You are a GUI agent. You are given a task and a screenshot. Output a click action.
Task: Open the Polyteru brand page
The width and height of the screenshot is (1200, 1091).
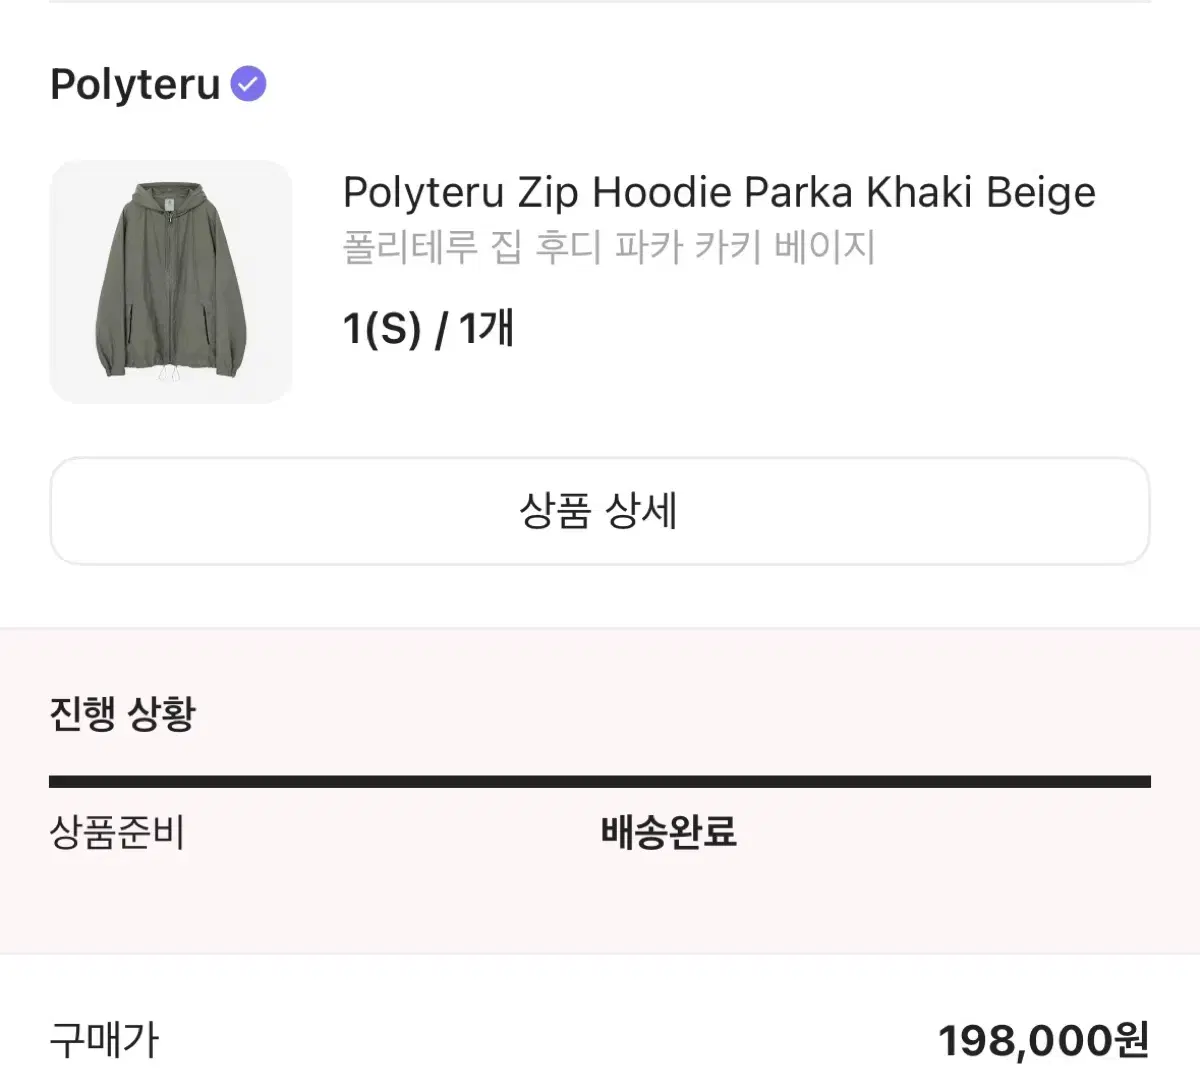135,84
